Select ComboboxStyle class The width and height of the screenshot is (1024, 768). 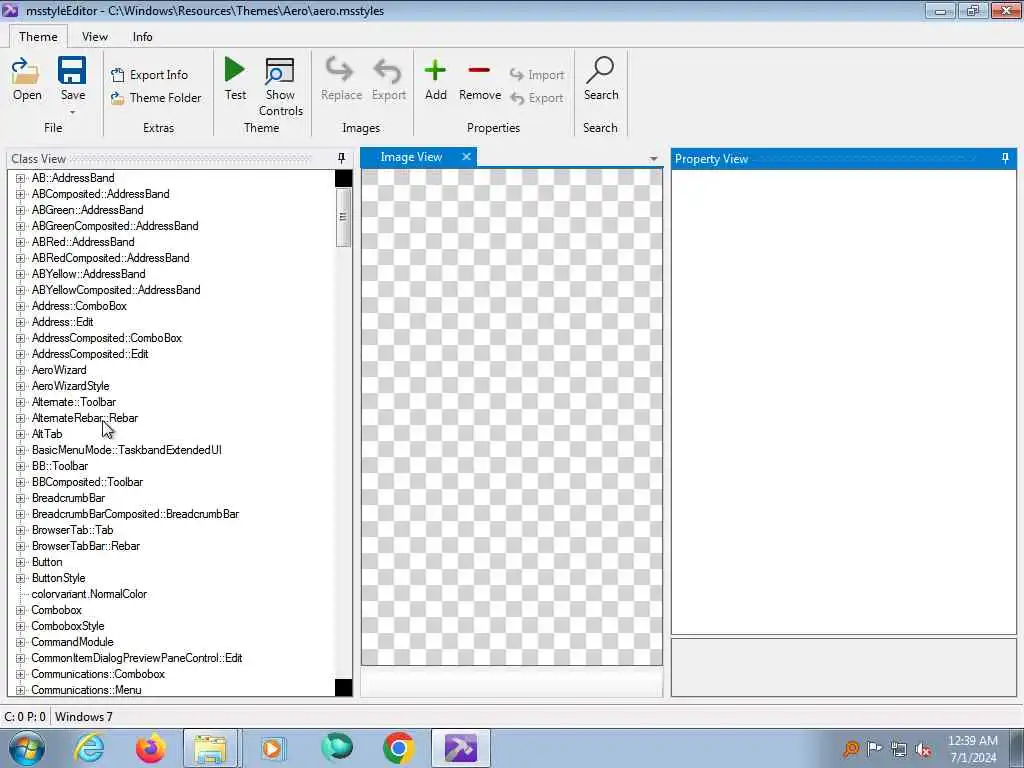point(67,626)
